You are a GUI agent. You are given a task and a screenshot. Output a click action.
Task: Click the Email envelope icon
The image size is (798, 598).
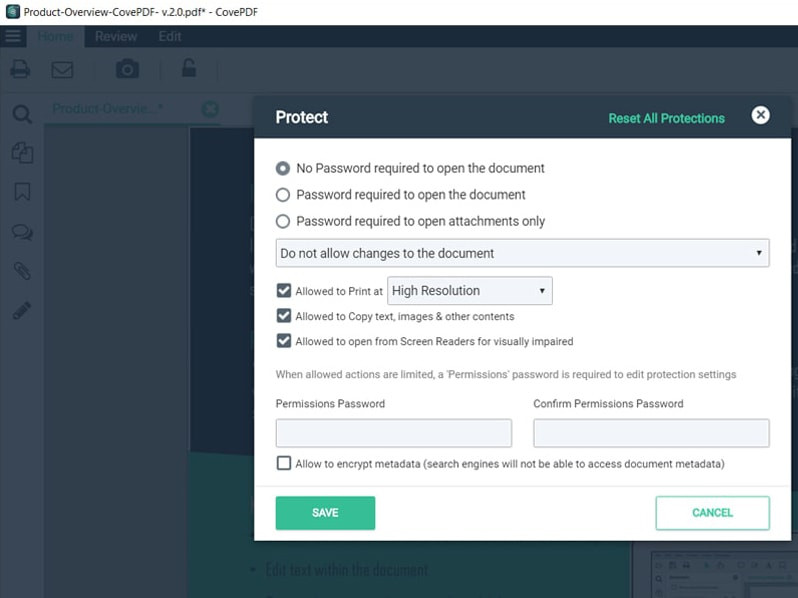click(62, 69)
